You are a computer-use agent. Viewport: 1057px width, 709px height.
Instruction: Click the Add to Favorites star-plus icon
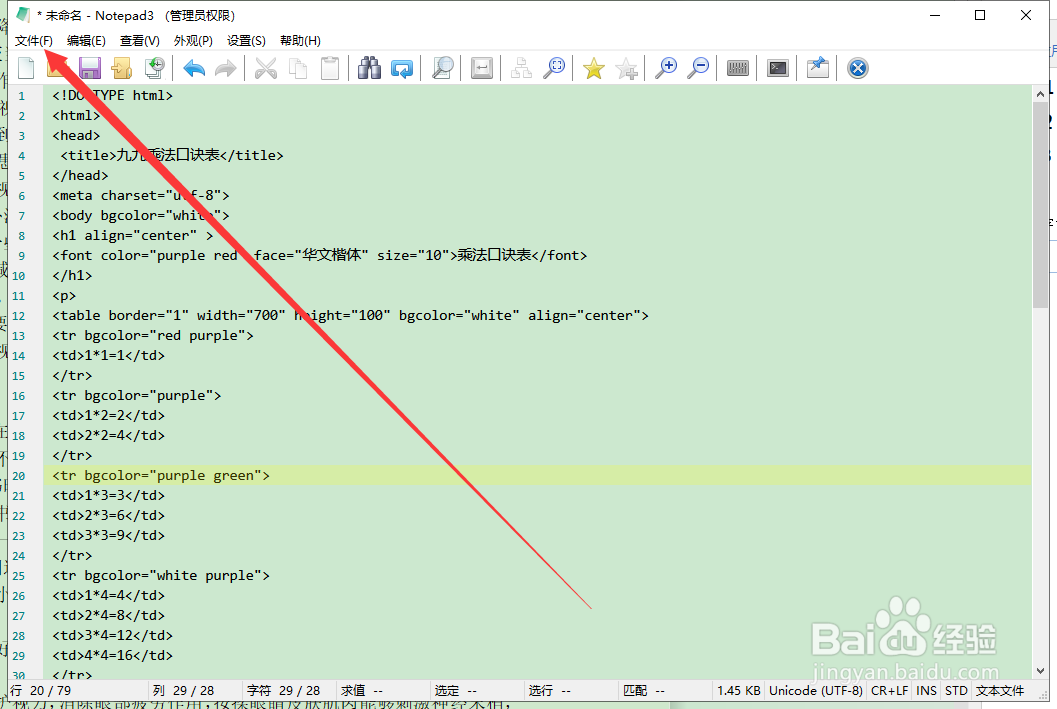[626, 68]
